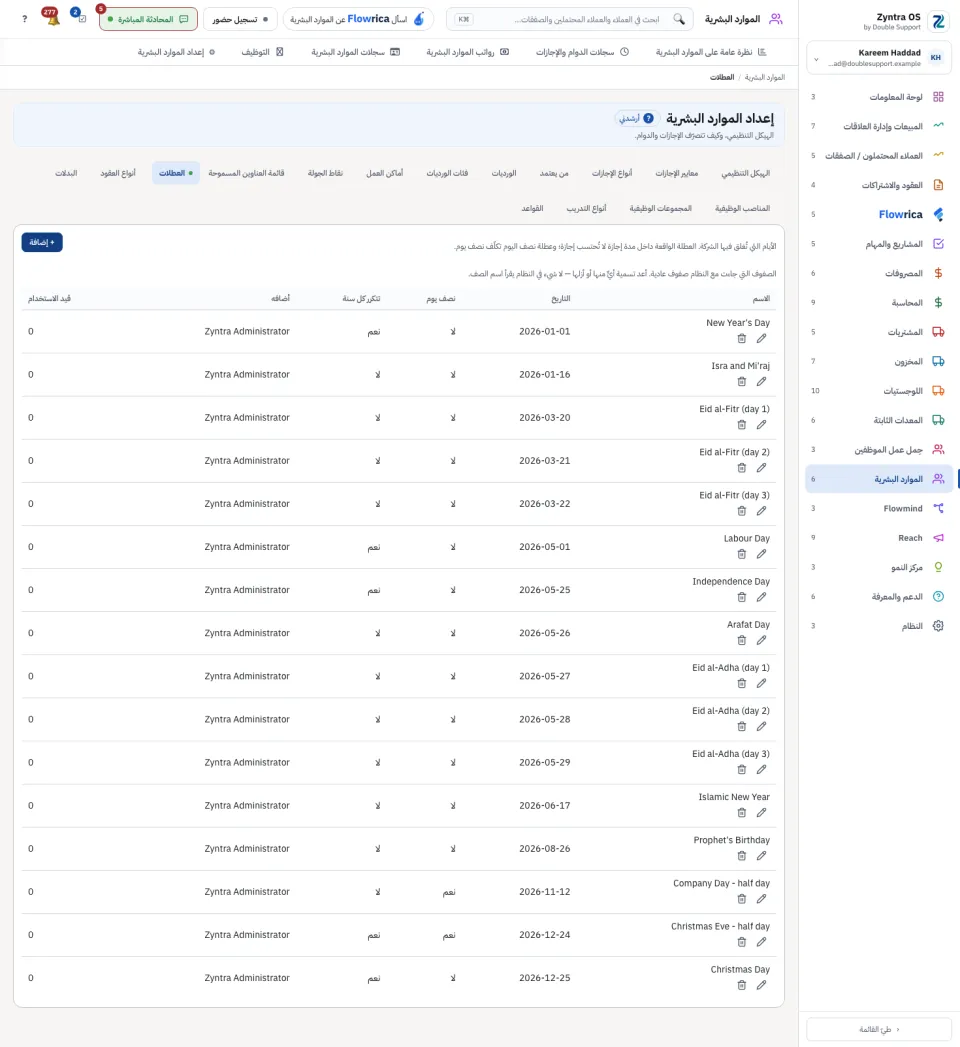The image size is (960, 1047).
Task: Click the pencil icon for Labour Day
Action: point(761,554)
